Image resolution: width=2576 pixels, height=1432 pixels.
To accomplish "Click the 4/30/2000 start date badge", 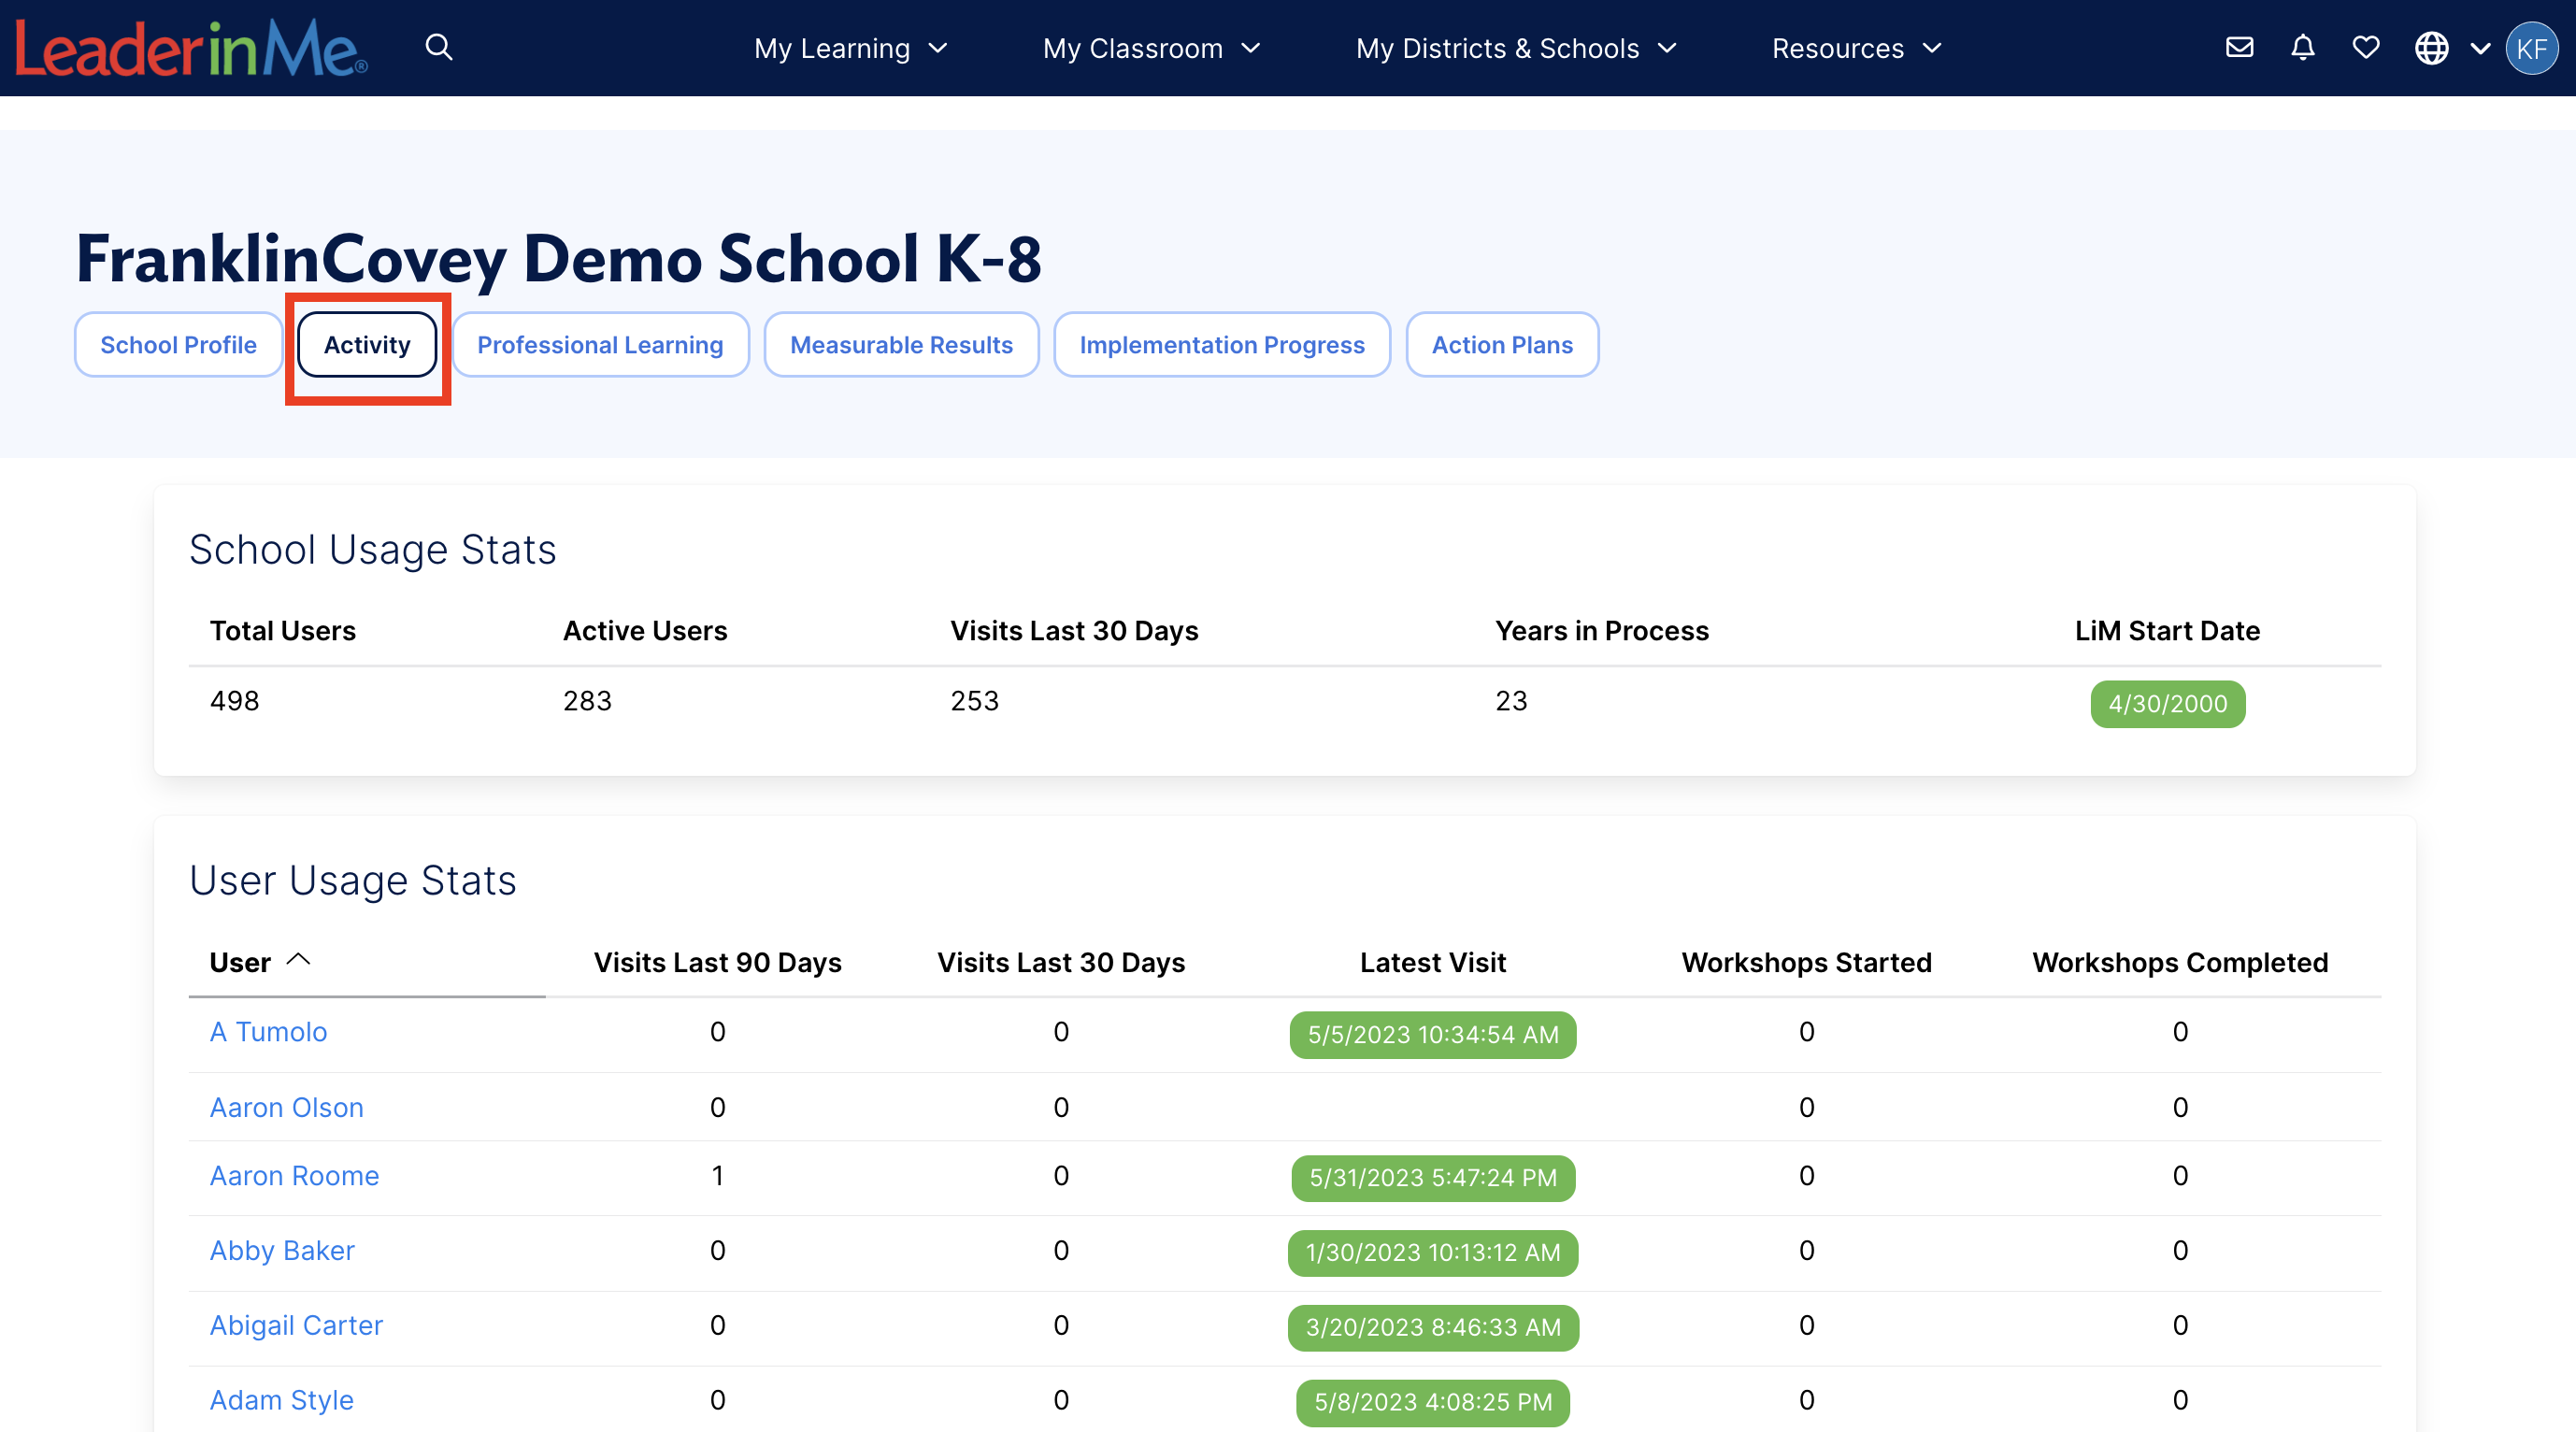I will (2167, 704).
